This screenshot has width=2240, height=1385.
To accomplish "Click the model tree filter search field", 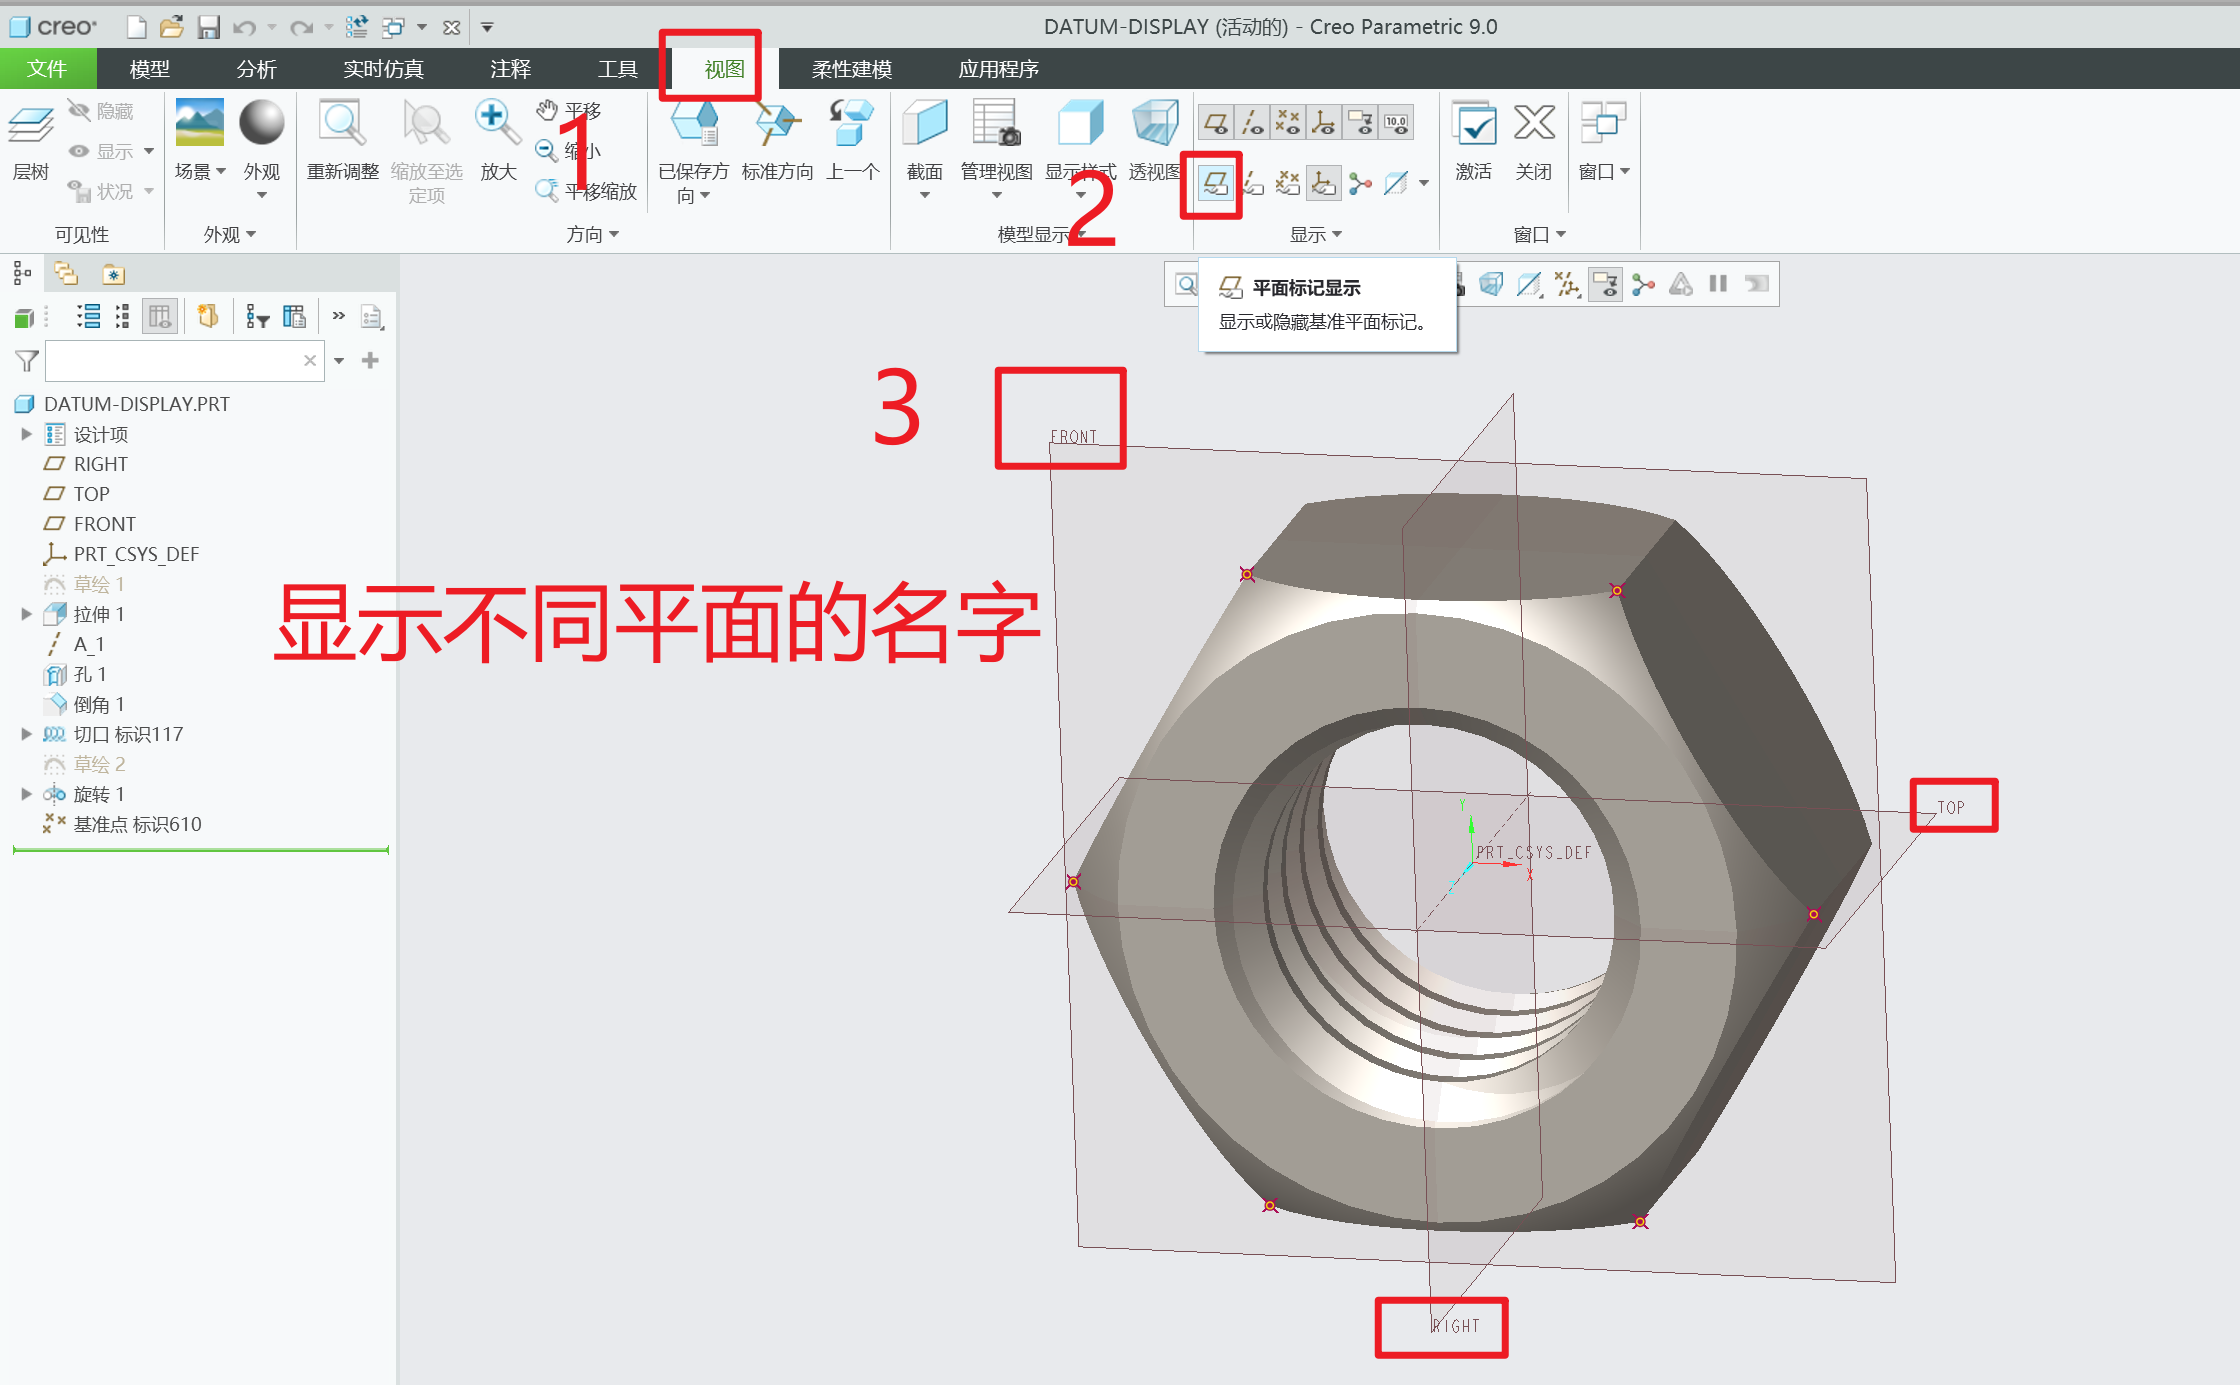I will point(172,361).
